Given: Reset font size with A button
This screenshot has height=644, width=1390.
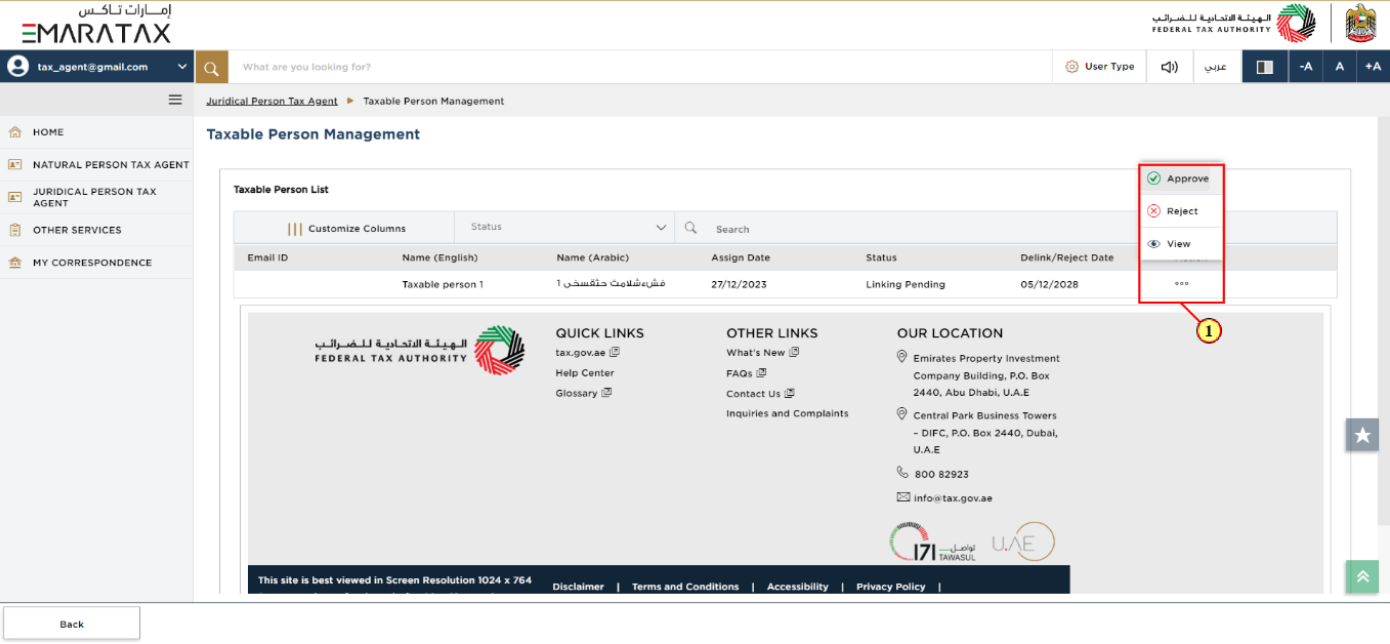Looking at the screenshot, I should click(x=1339, y=67).
